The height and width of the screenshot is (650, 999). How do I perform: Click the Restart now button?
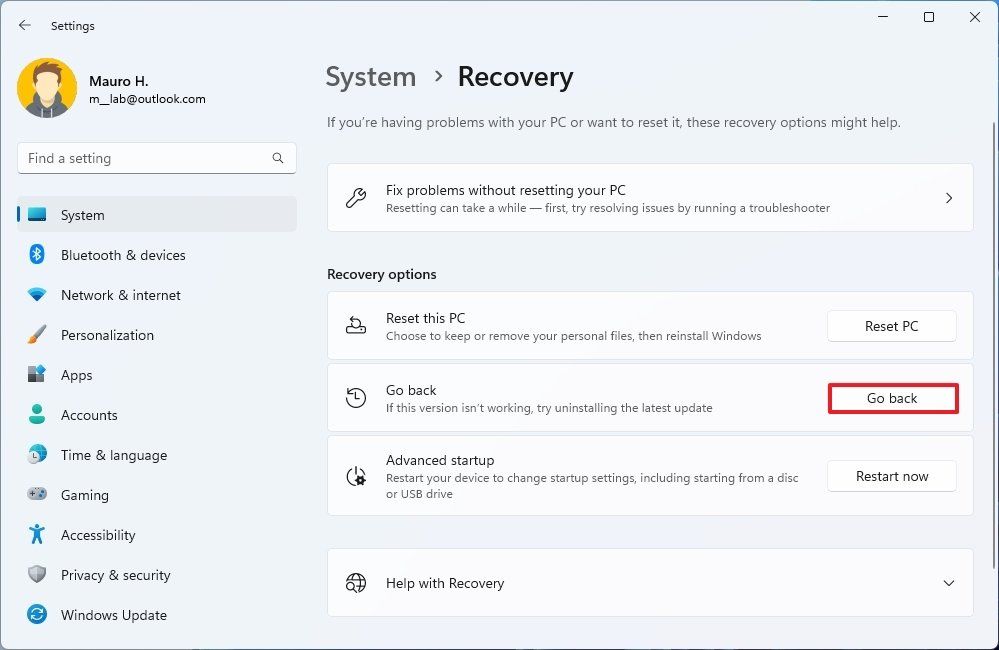pos(891,476)
